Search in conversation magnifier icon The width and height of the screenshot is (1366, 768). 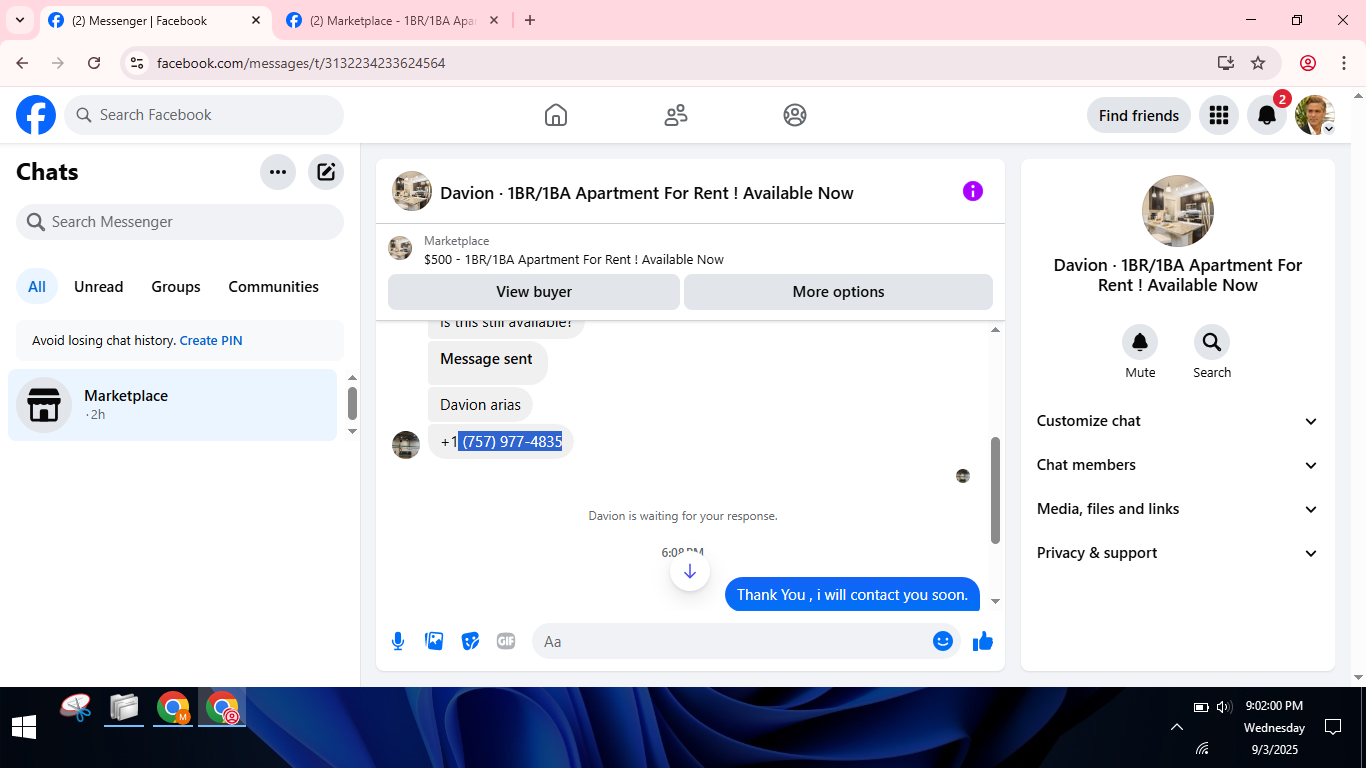[1212, 342]
